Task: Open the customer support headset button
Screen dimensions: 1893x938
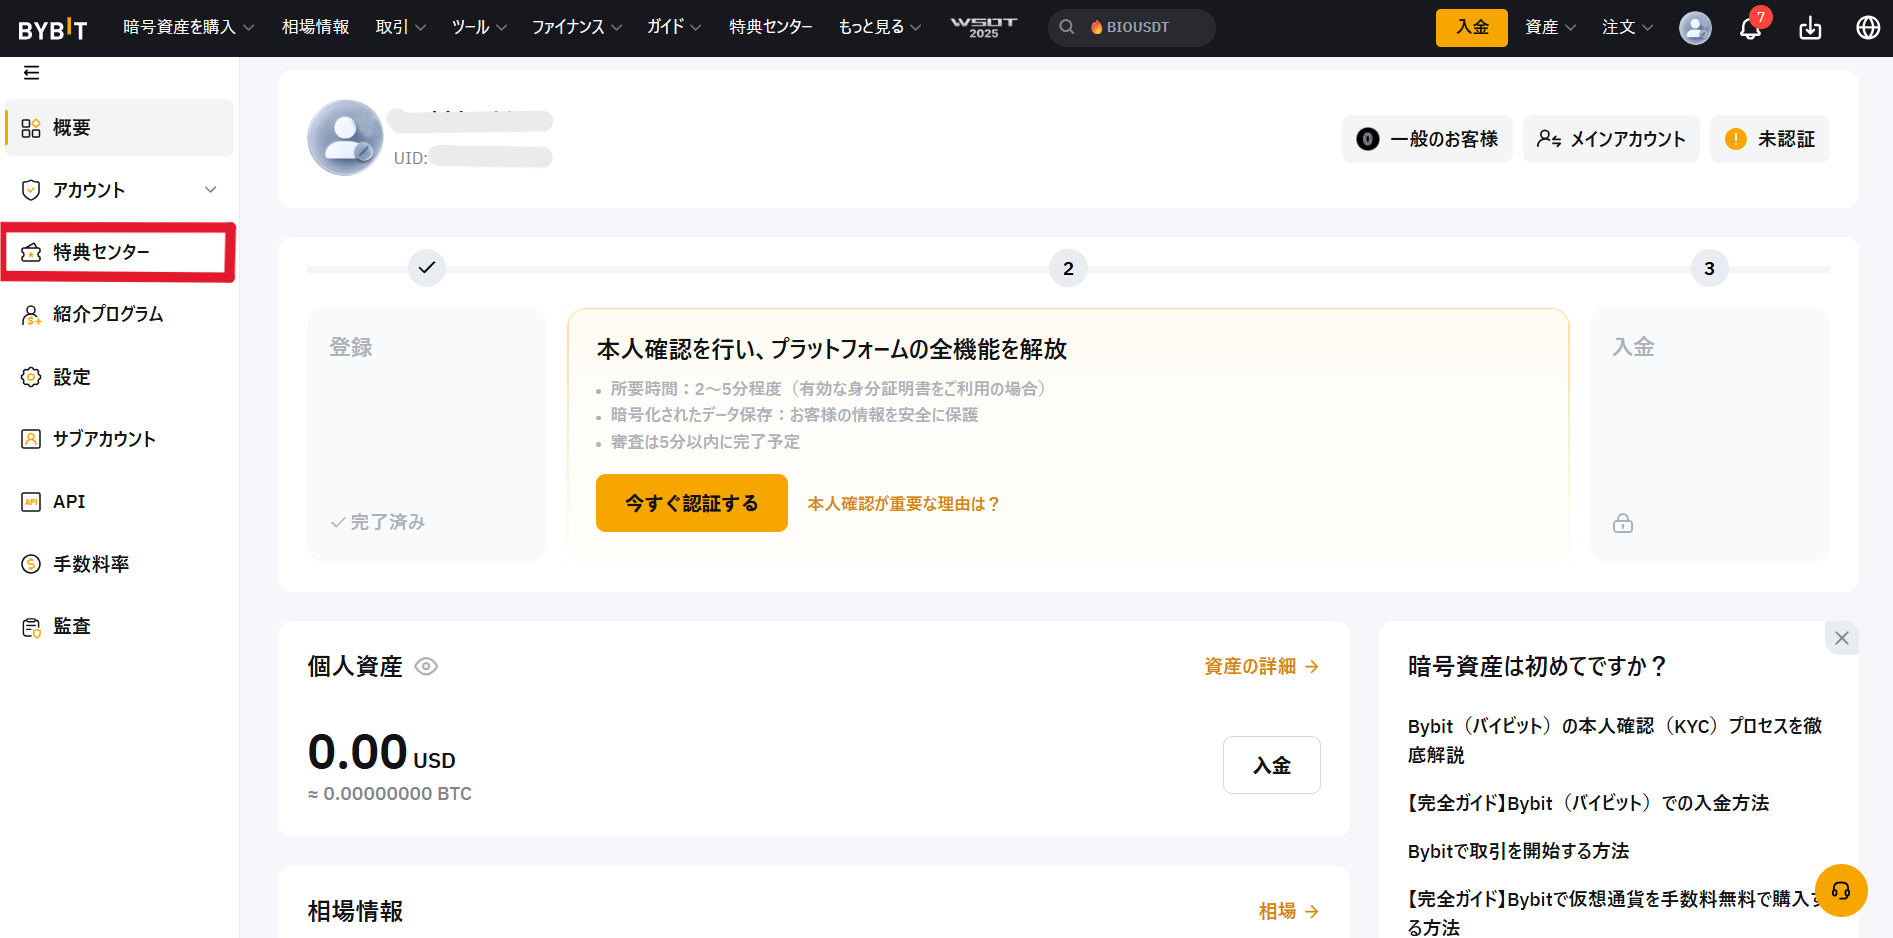Action: click(x=1841, y=890)
